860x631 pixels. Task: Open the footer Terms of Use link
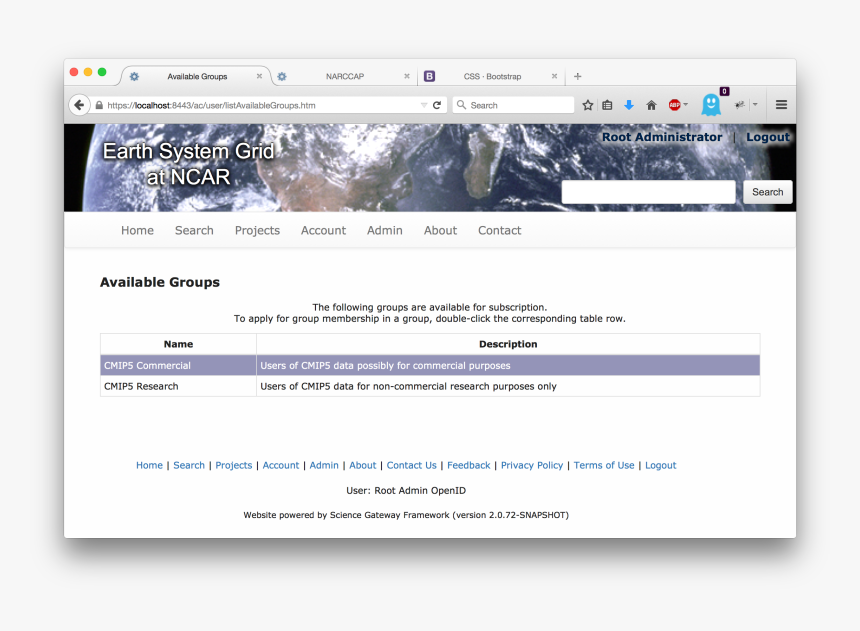(x=604, y=465)
